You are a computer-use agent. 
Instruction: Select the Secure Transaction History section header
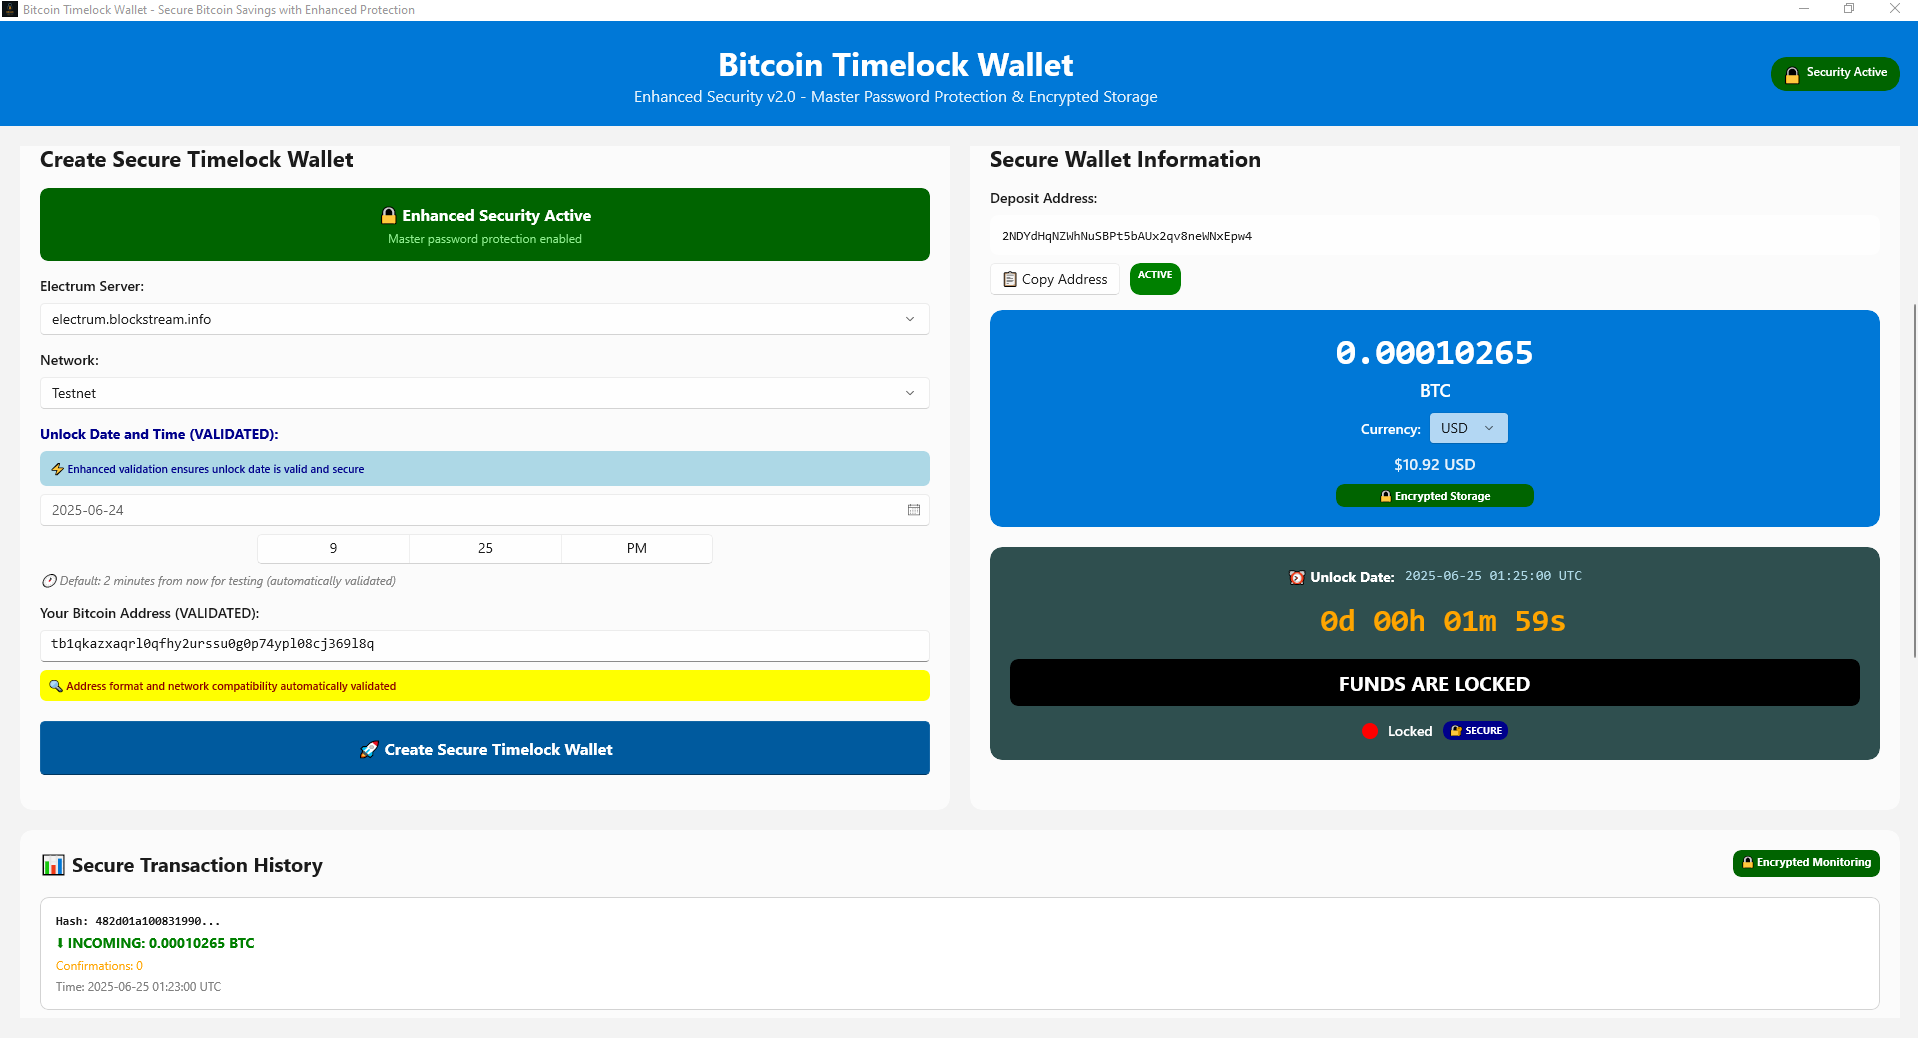click(x=197, y=865)
